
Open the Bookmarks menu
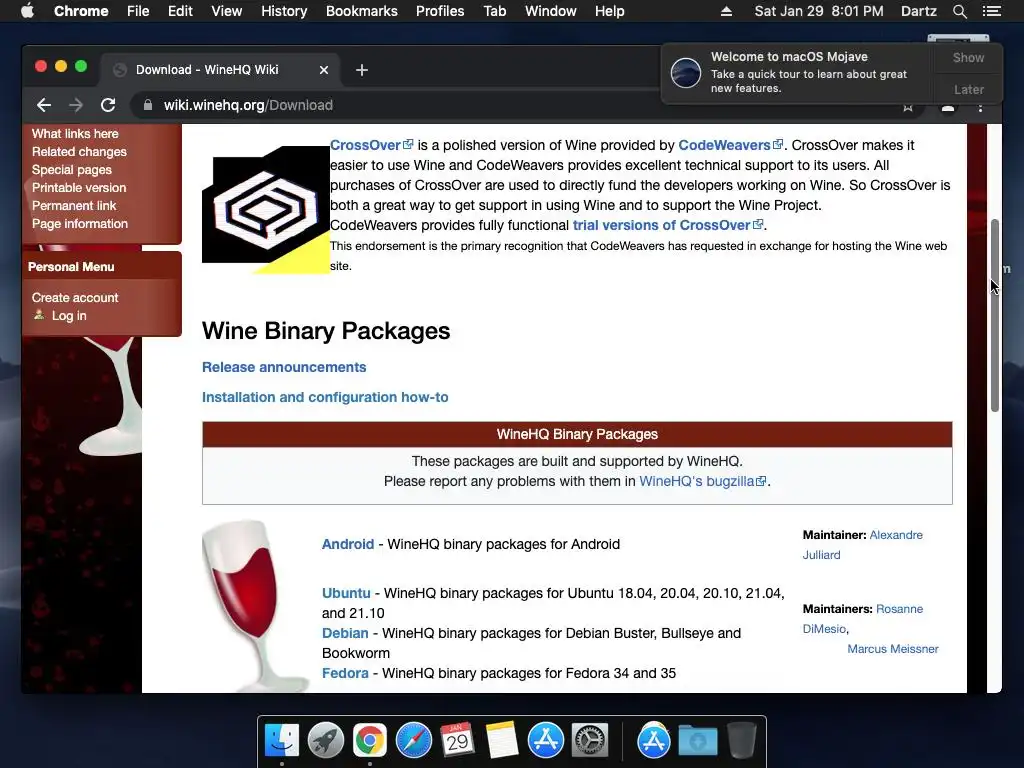[362, 11]
